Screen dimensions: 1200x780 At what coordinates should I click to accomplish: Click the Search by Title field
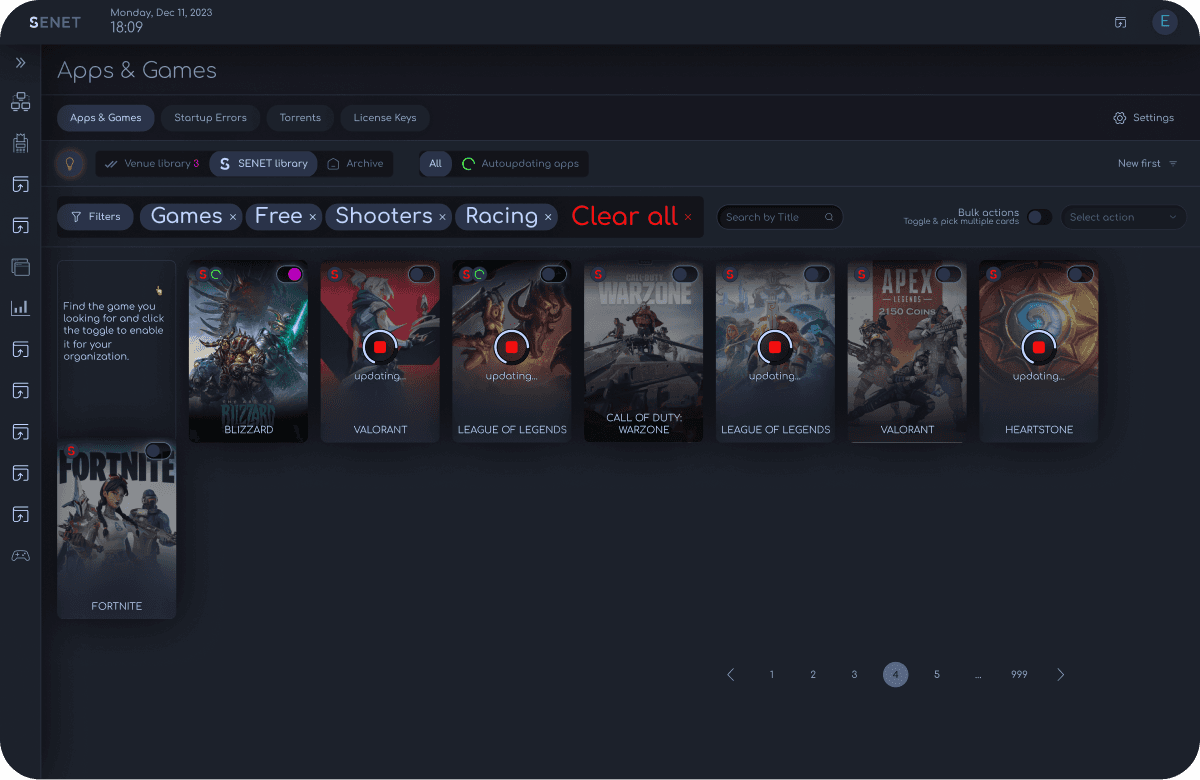(x=780, y=217)
